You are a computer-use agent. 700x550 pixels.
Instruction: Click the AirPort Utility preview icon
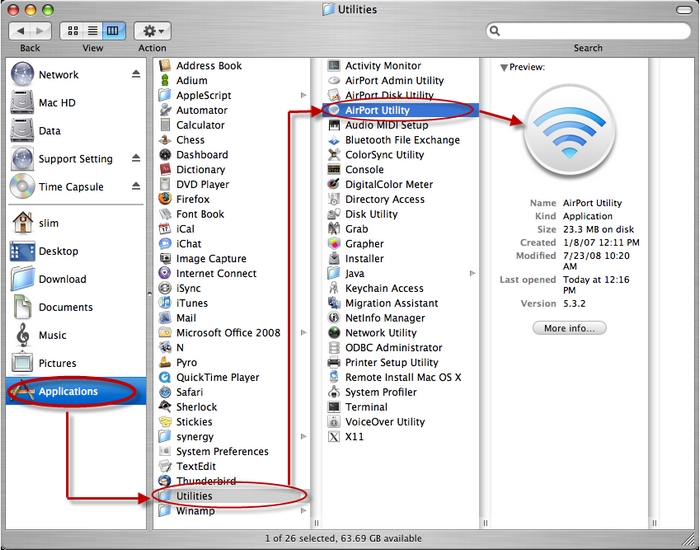(569, 130)
